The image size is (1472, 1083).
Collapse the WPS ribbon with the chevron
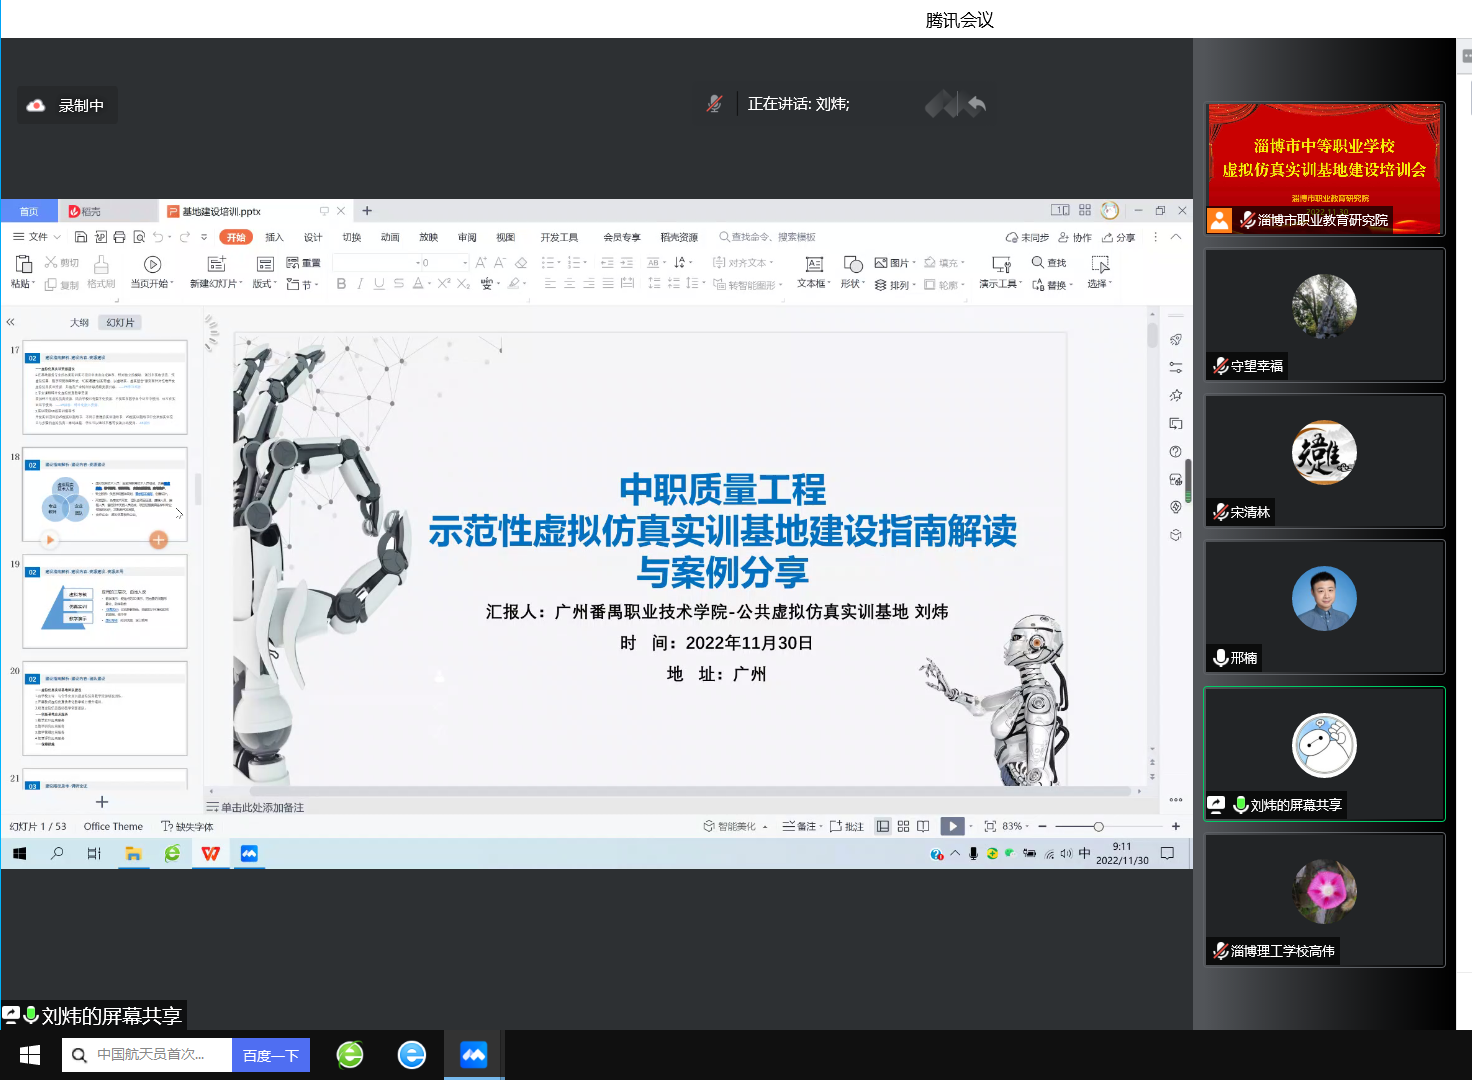click(1176, 237)
